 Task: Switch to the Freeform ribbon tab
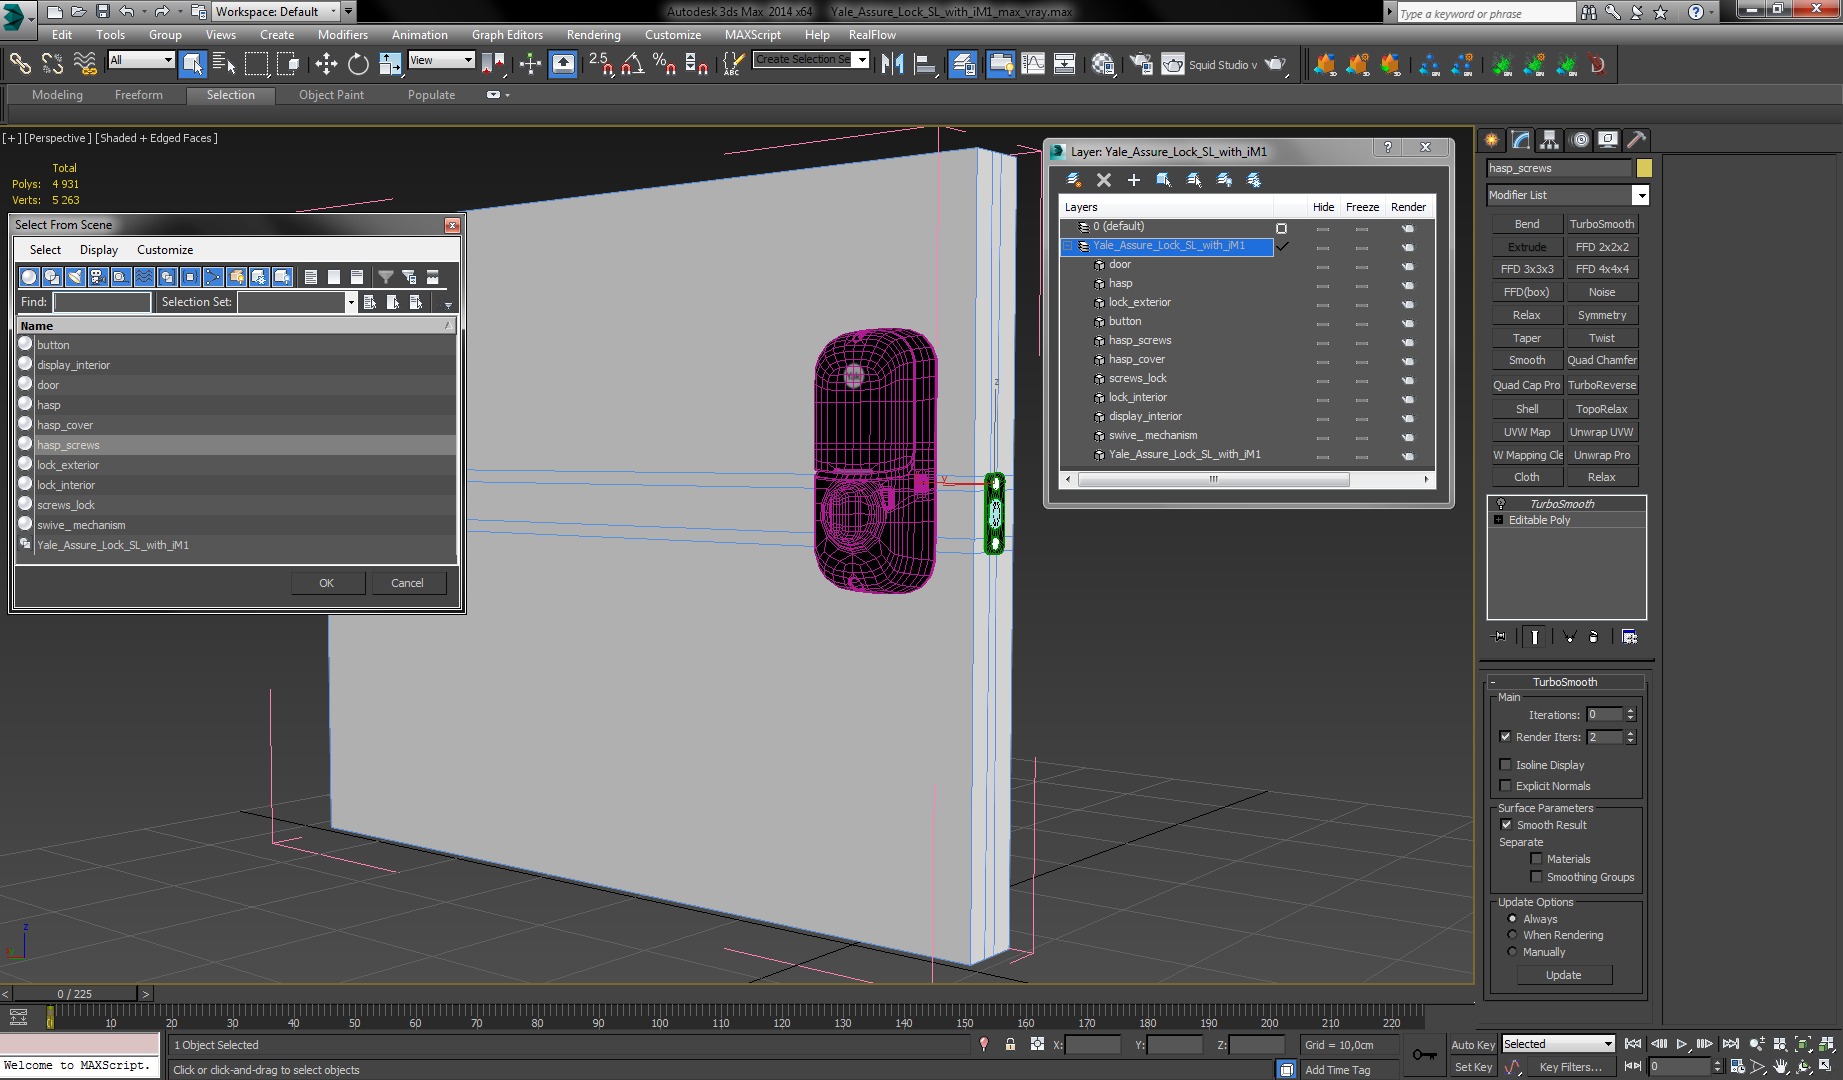pyautogui.click(x=138, y=95)
